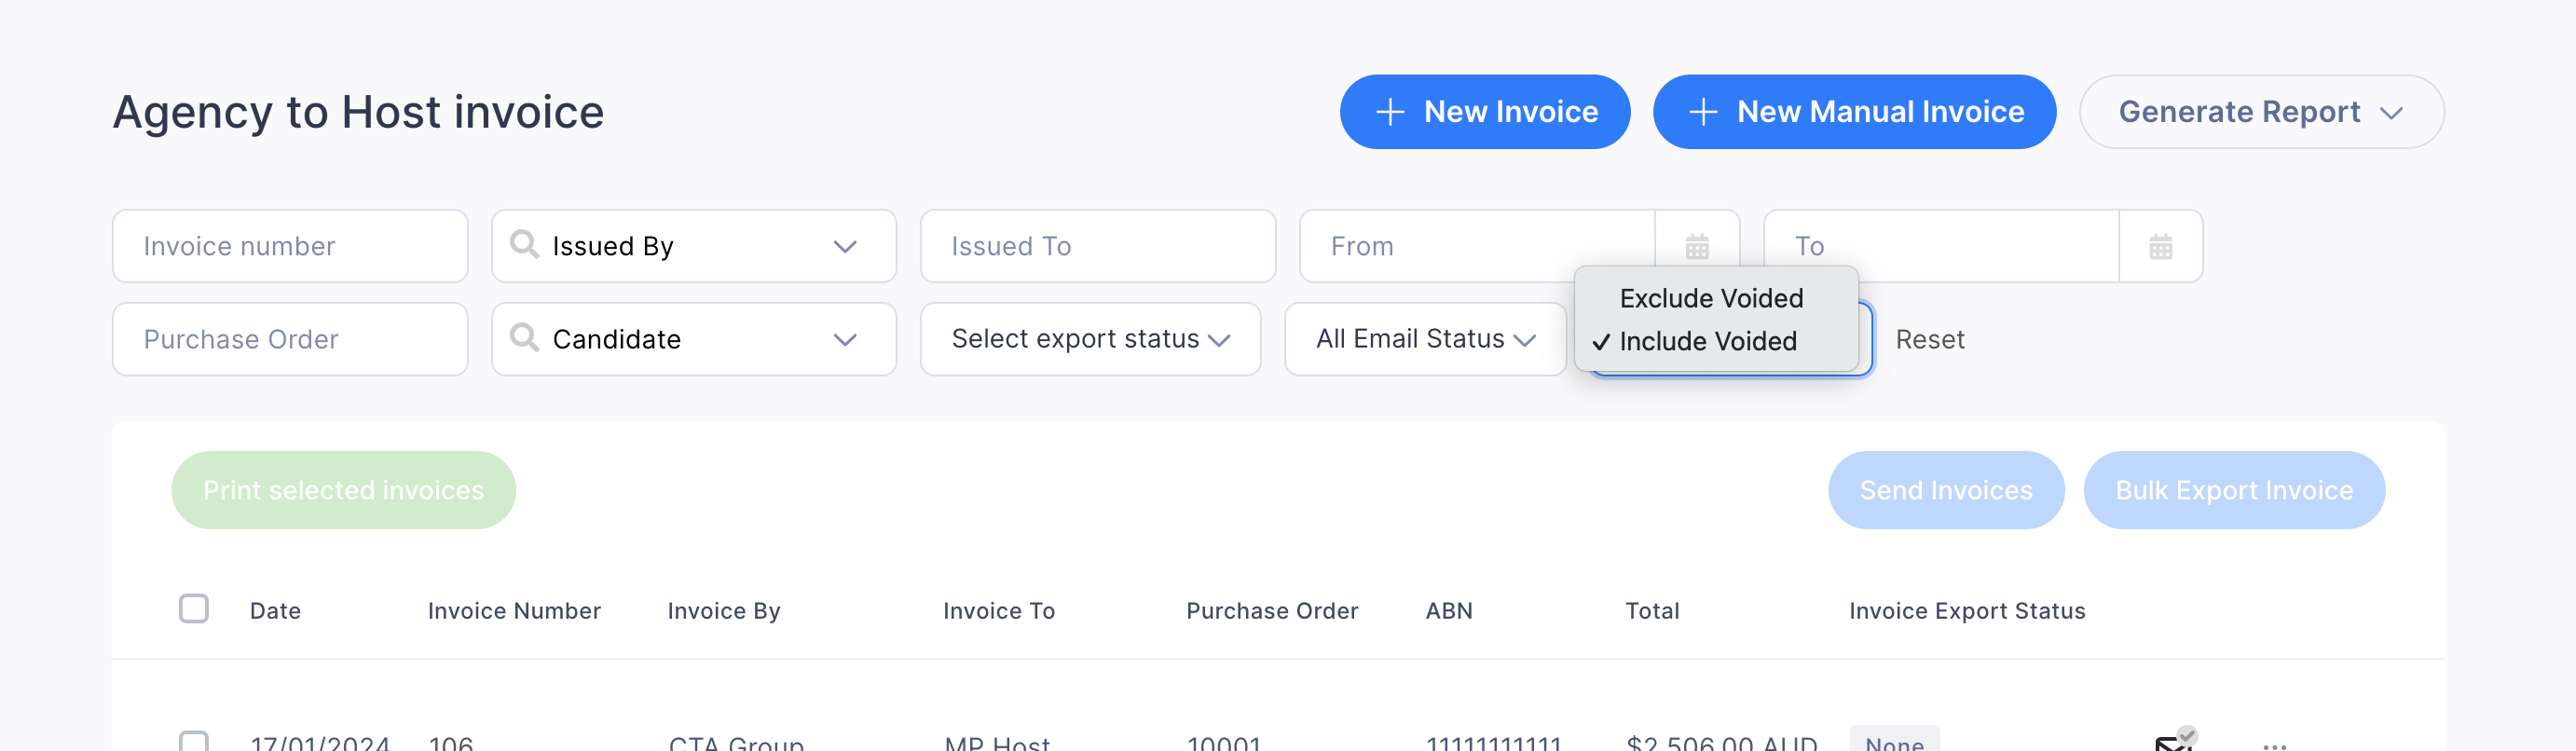Click the Reset filters link
The height and width of the screenshot is (751, 2576).
pos(1929,340)
